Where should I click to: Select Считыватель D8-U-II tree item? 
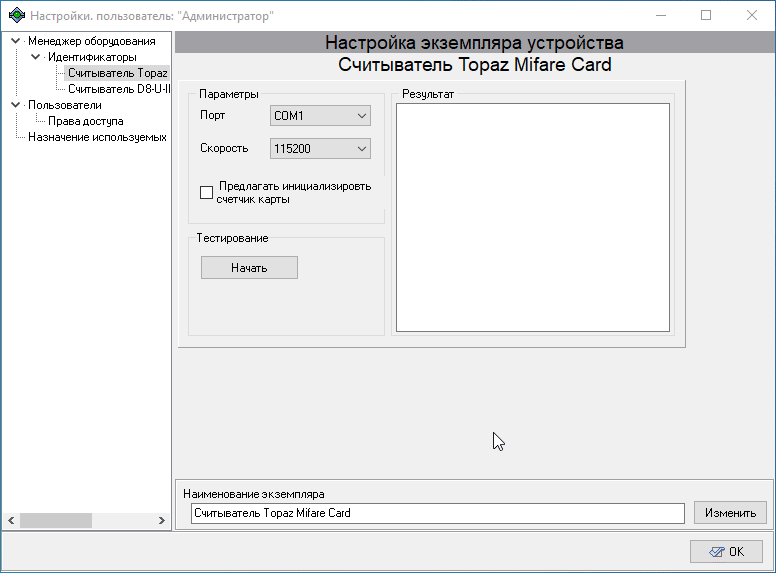pos(119,89)
